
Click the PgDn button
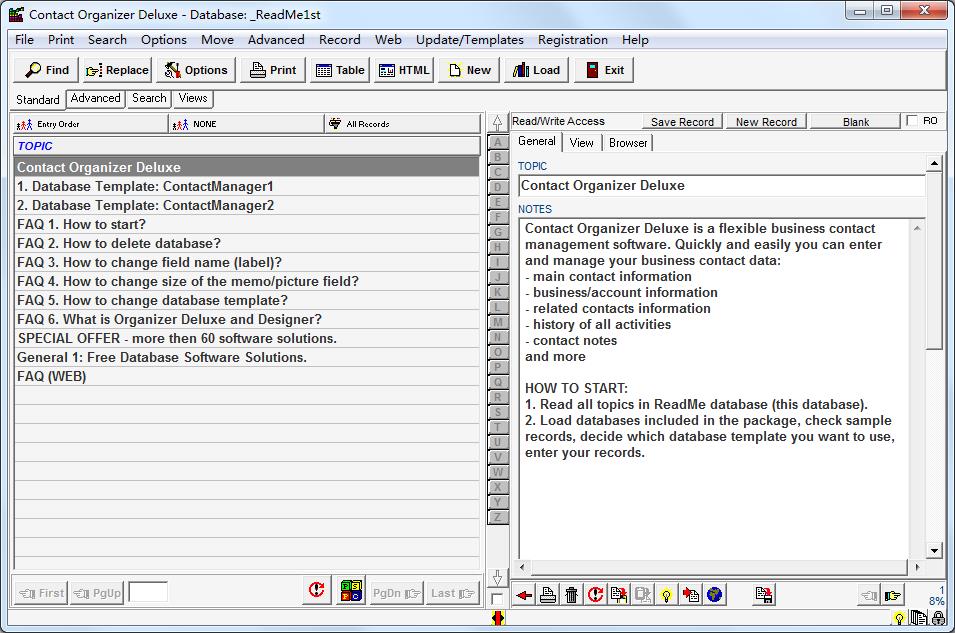point(396,593)
